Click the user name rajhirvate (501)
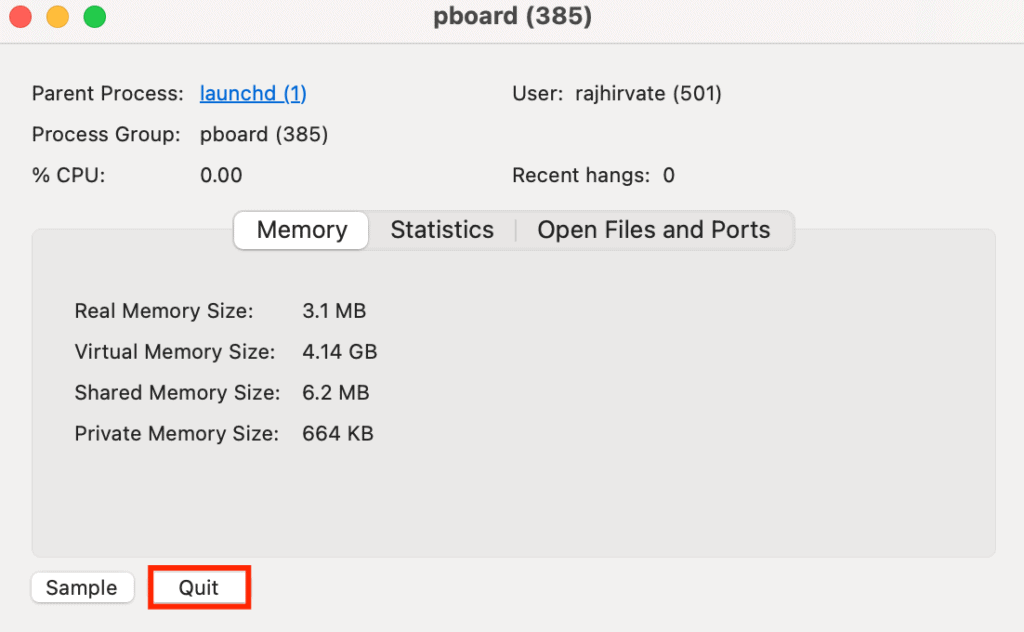 [x=648, y=94]
